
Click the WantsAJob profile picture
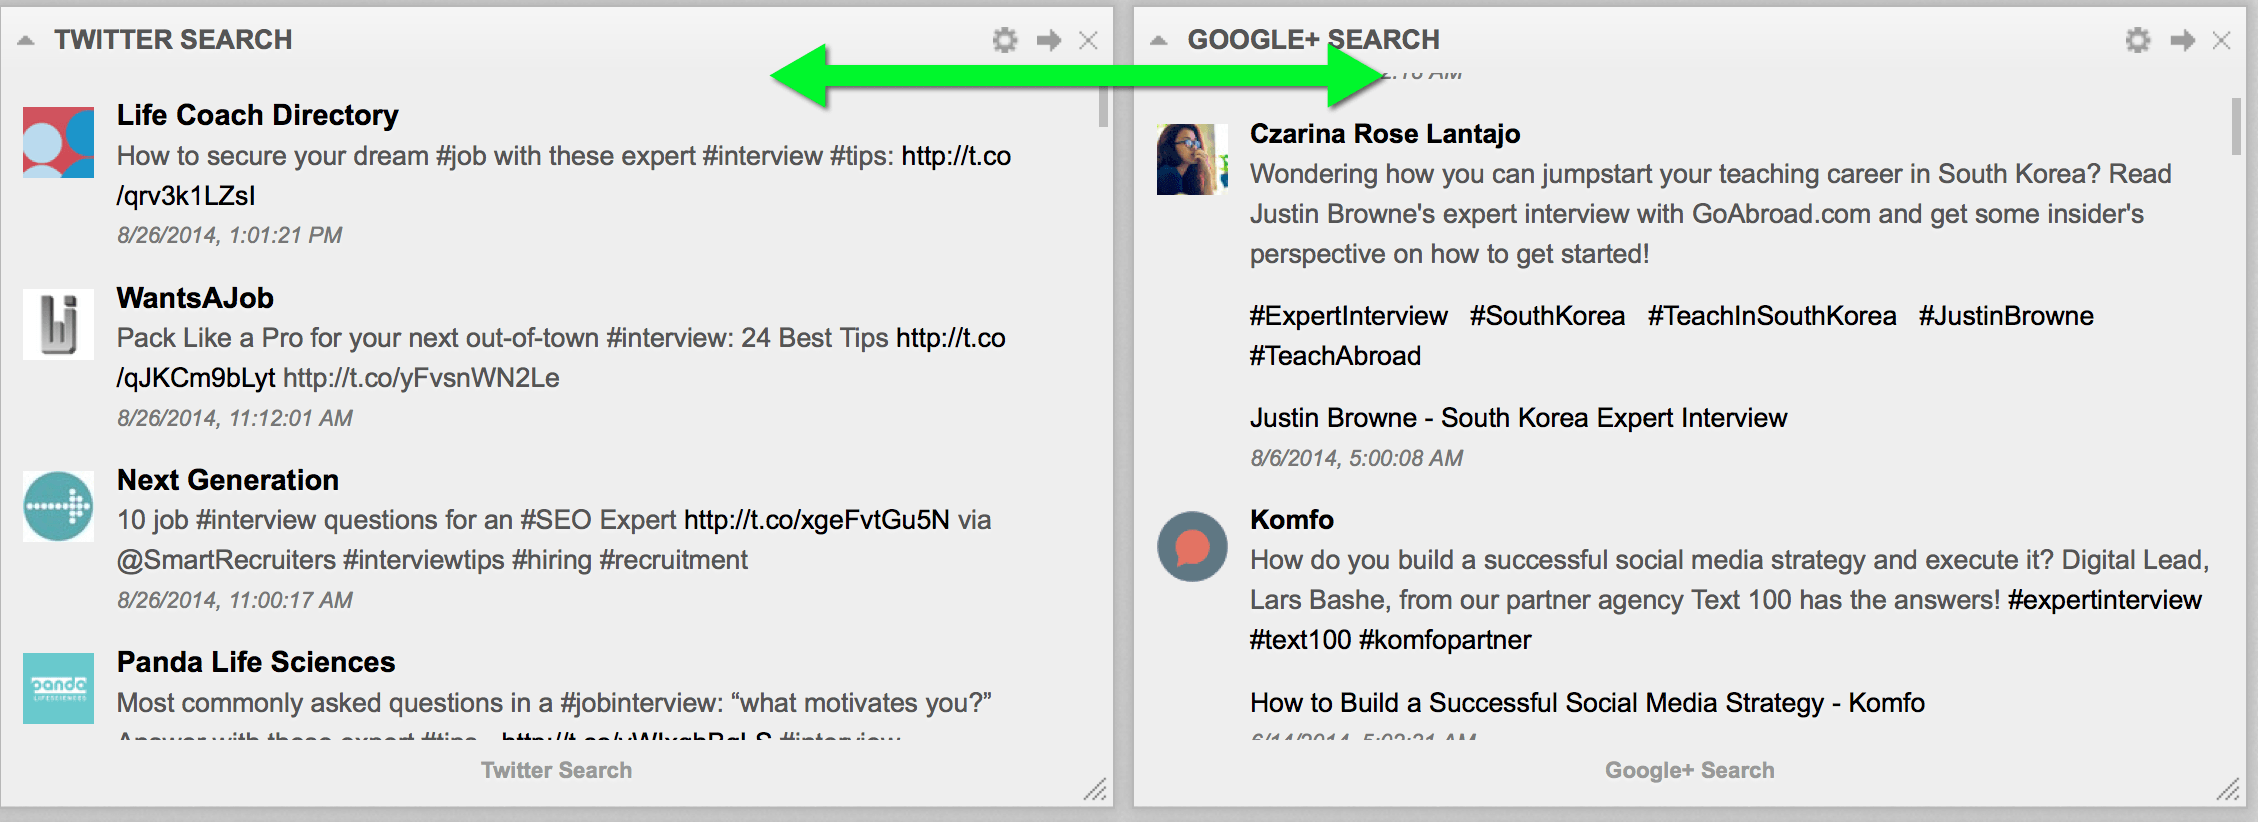[58, 324]
